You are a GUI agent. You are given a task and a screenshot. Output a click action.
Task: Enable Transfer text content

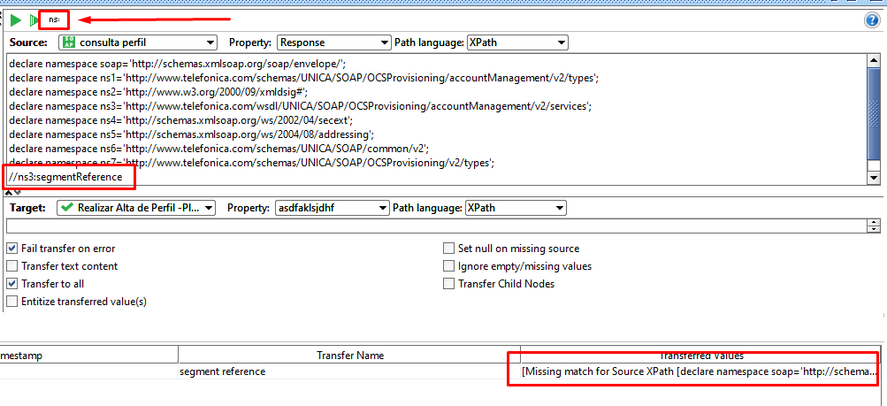[12, 266]
